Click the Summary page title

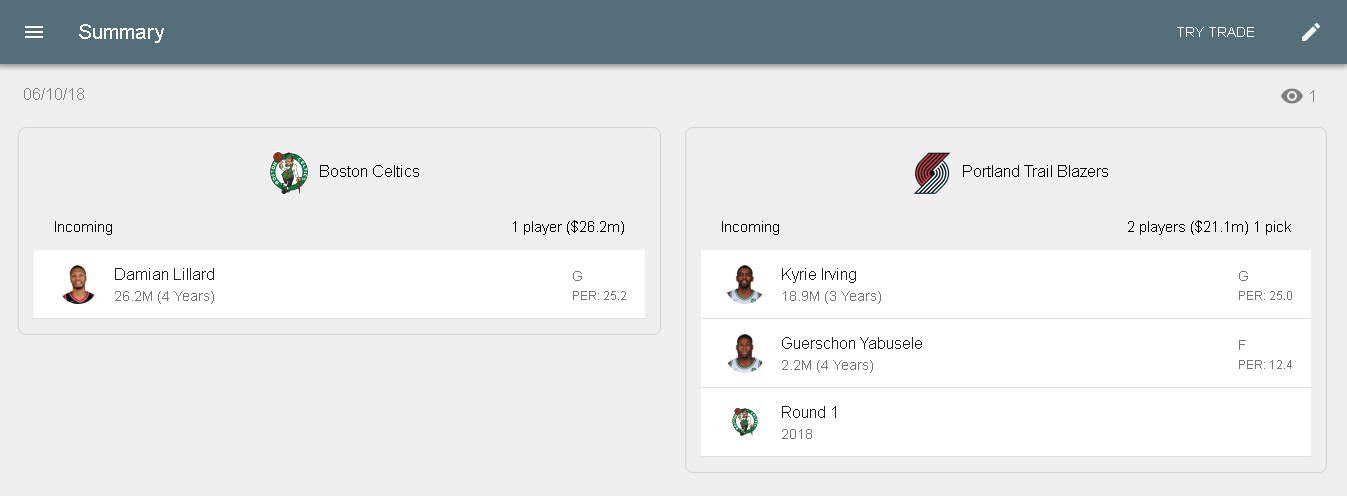pyautogui.click(x=121, y=32)
